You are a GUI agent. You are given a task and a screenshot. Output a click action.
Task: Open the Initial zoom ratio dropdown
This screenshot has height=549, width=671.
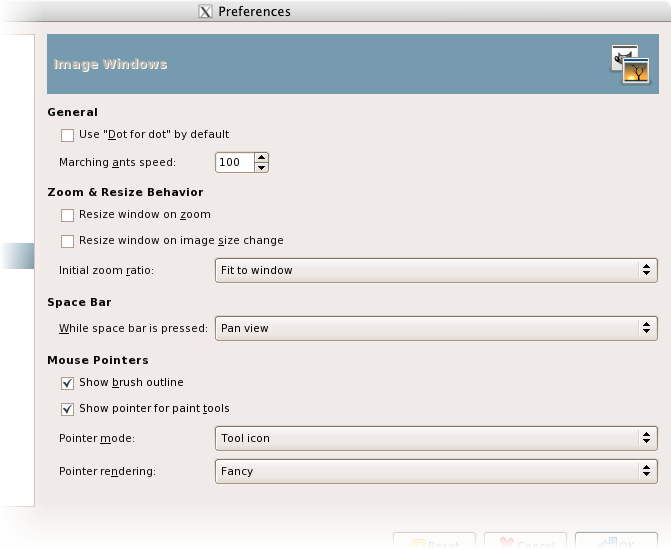click(436, 270)
